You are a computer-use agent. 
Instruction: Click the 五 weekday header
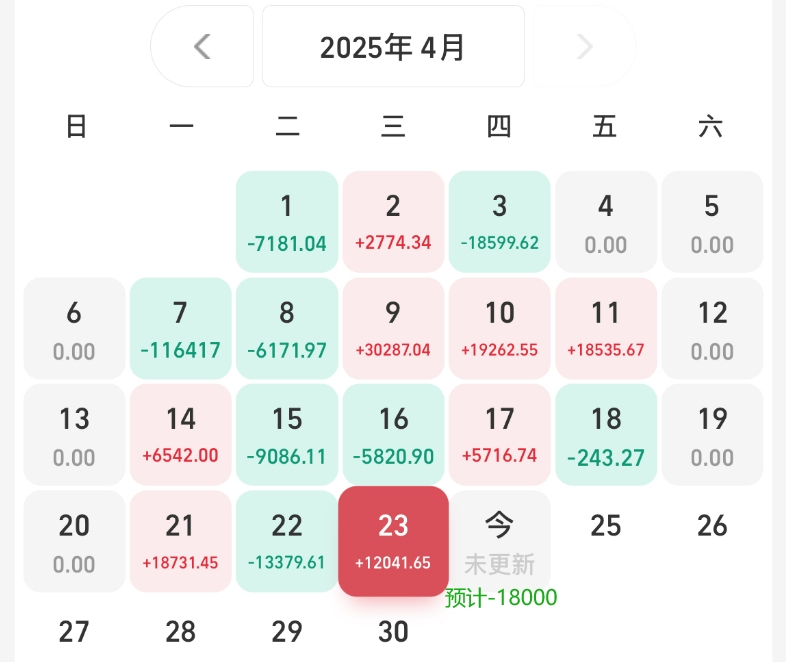605,126
